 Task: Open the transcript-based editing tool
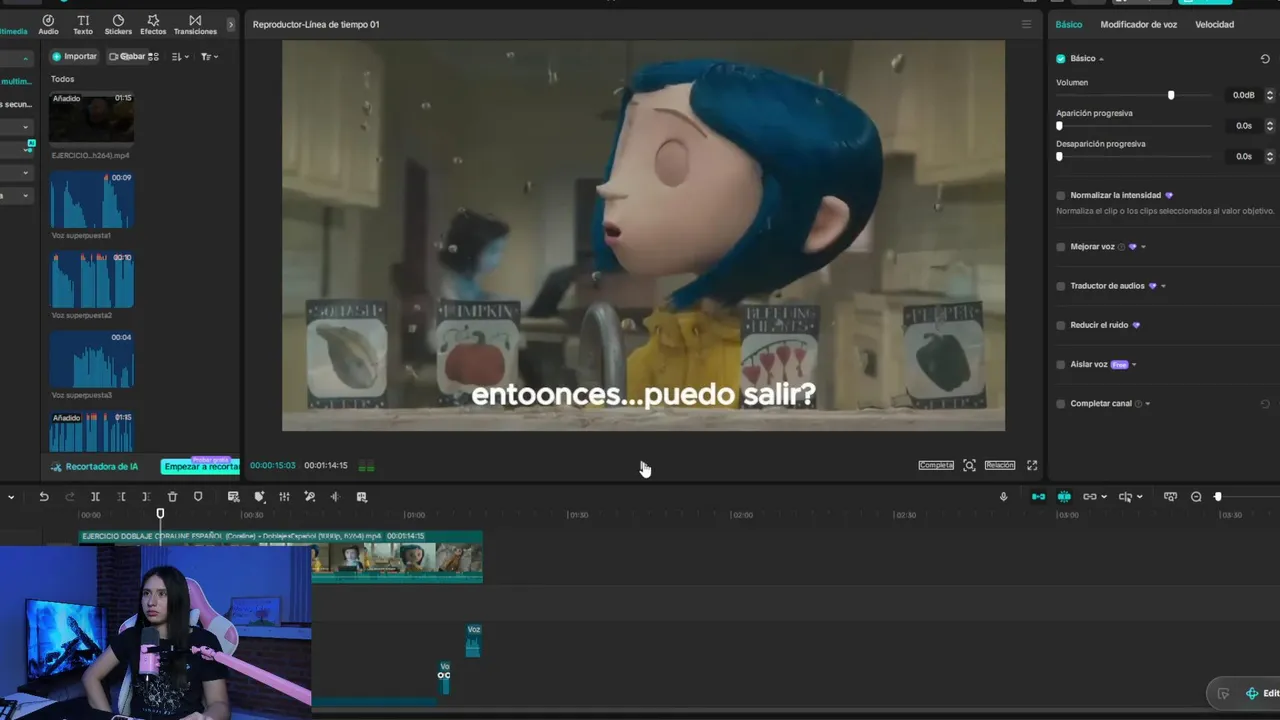(x=233, y=497)
